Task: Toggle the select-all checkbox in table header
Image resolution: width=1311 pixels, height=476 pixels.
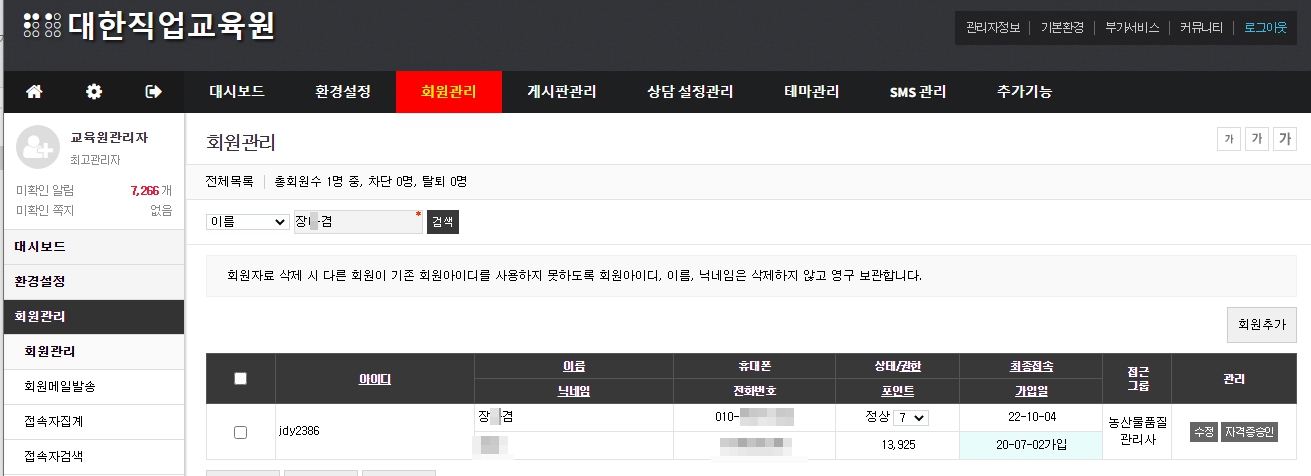Action: [240, 378]
